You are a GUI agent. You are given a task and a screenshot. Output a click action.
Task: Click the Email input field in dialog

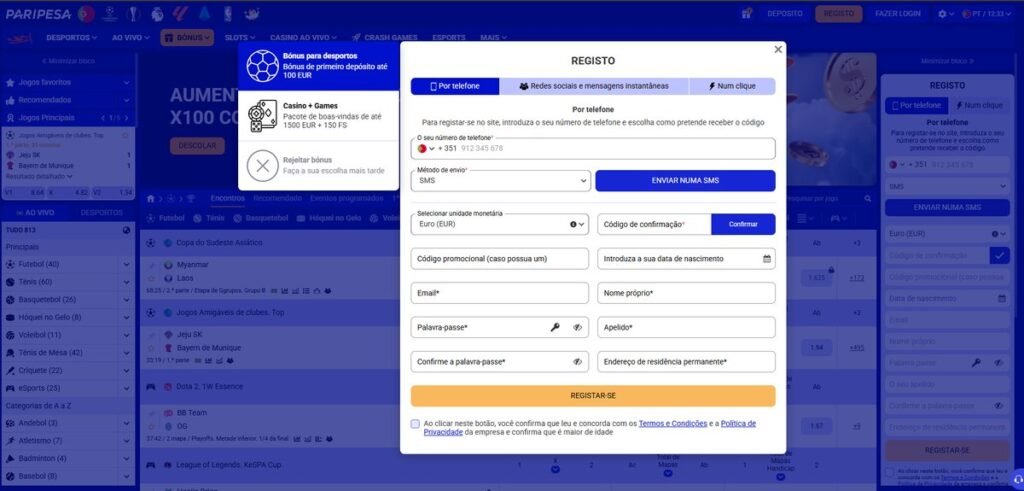(500, 293)
